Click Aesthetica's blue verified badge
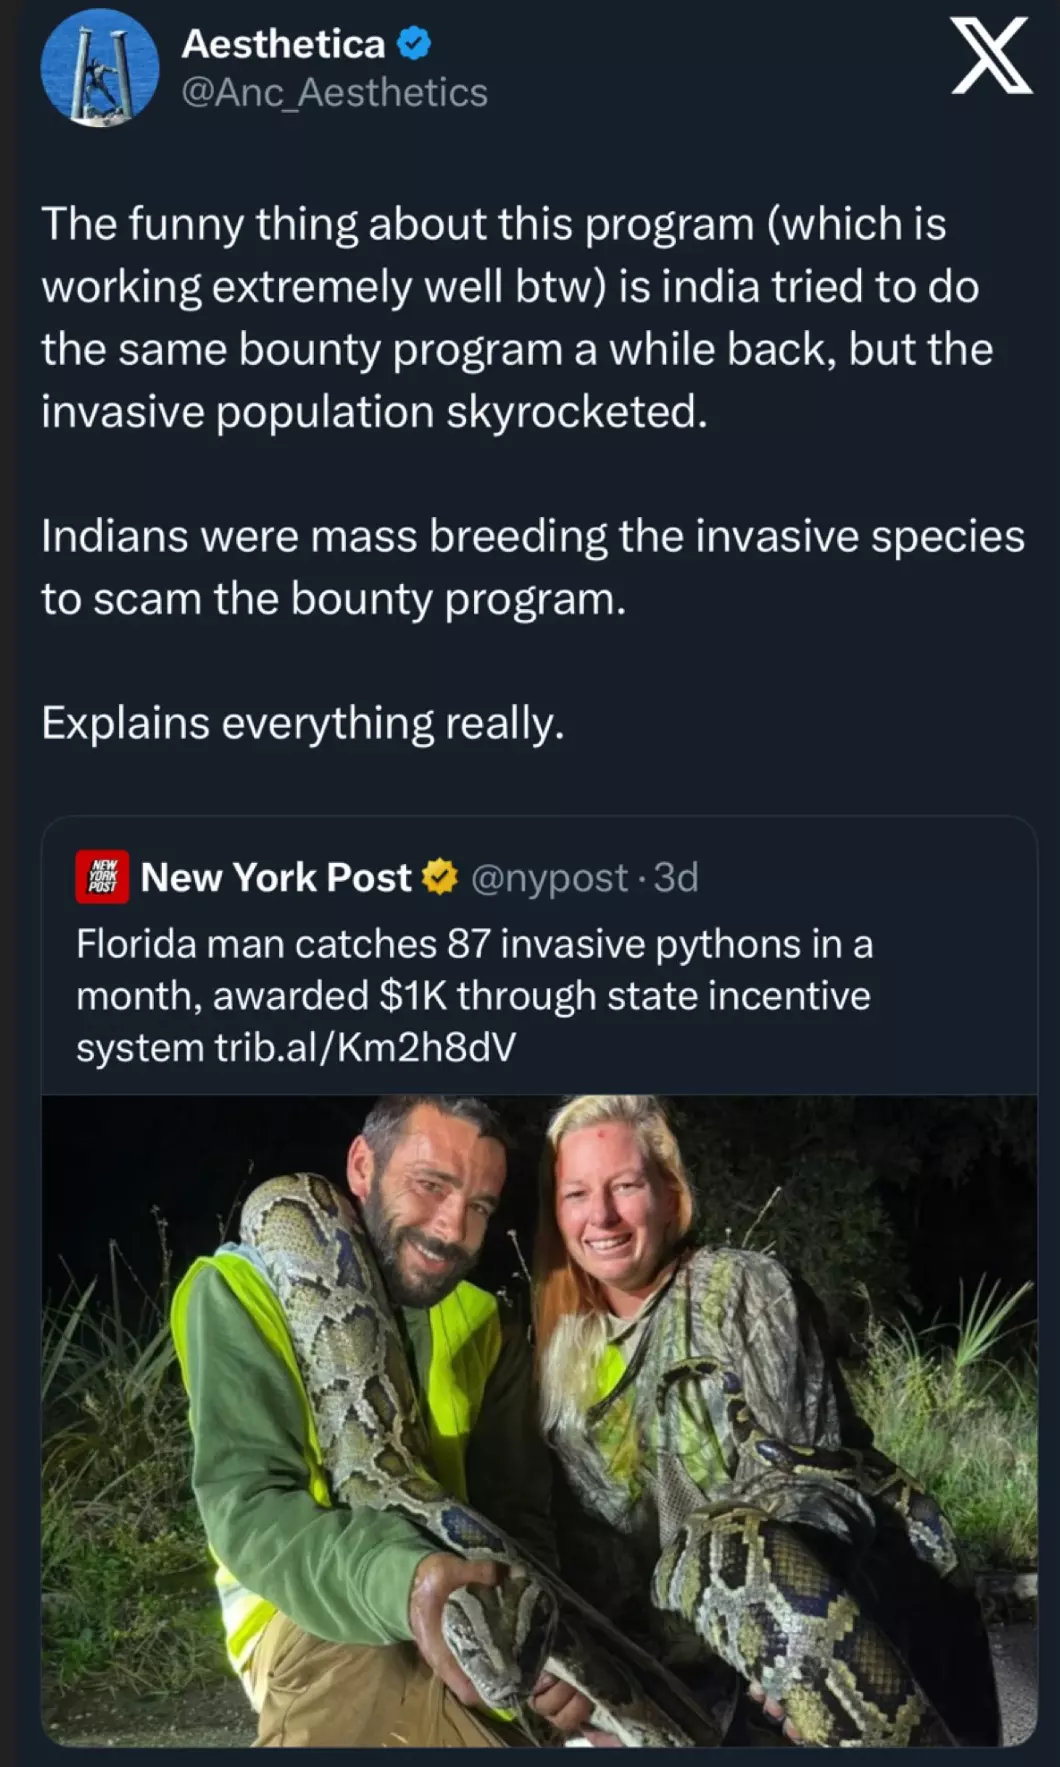This screenshot has width=1060, height=1767. [414, 43]
